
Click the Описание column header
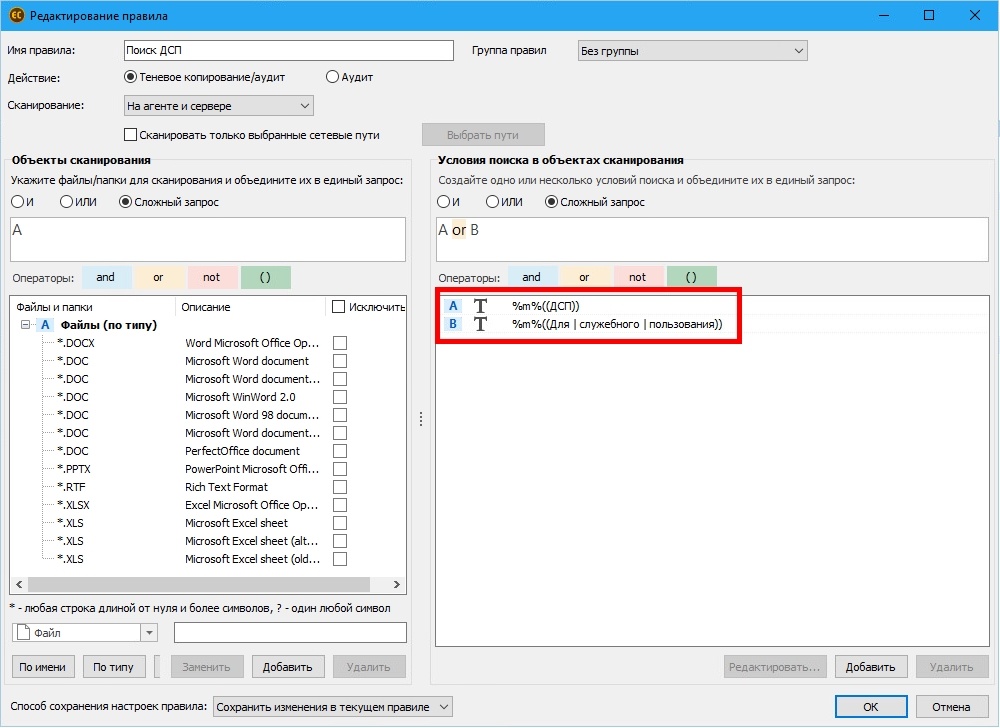(250, 307)
